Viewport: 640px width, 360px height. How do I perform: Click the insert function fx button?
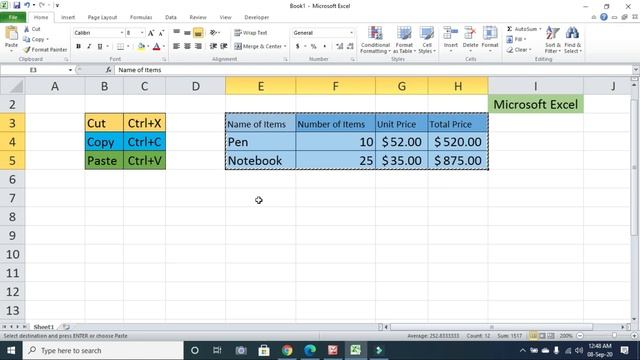tap(109, 70)
